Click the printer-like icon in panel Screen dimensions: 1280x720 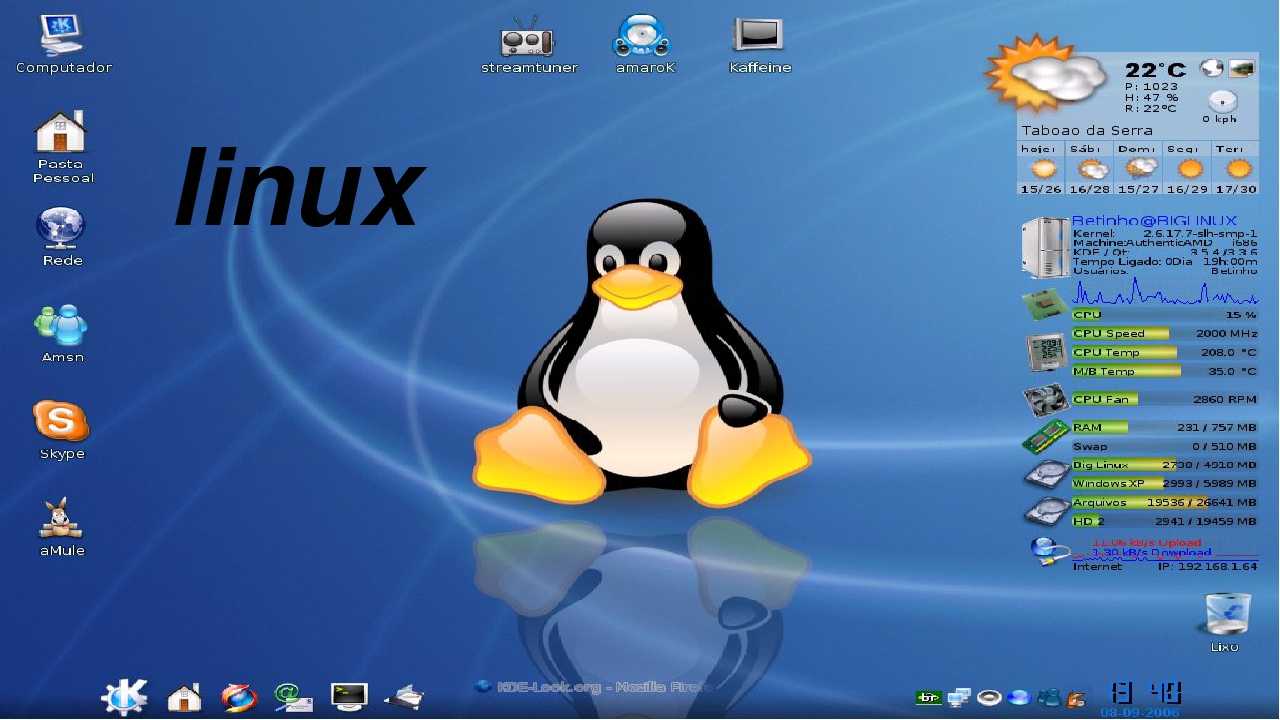pos(406,697)
